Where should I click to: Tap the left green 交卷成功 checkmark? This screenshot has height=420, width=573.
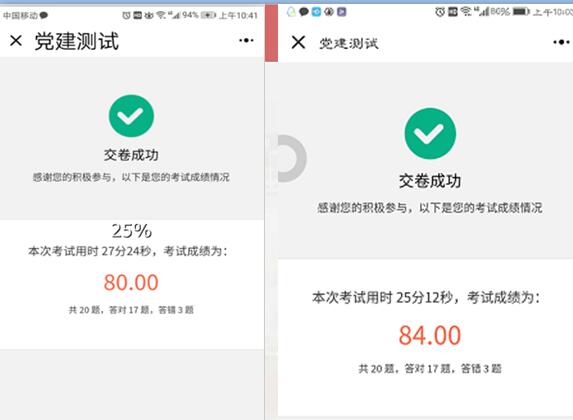click(131, 116)
